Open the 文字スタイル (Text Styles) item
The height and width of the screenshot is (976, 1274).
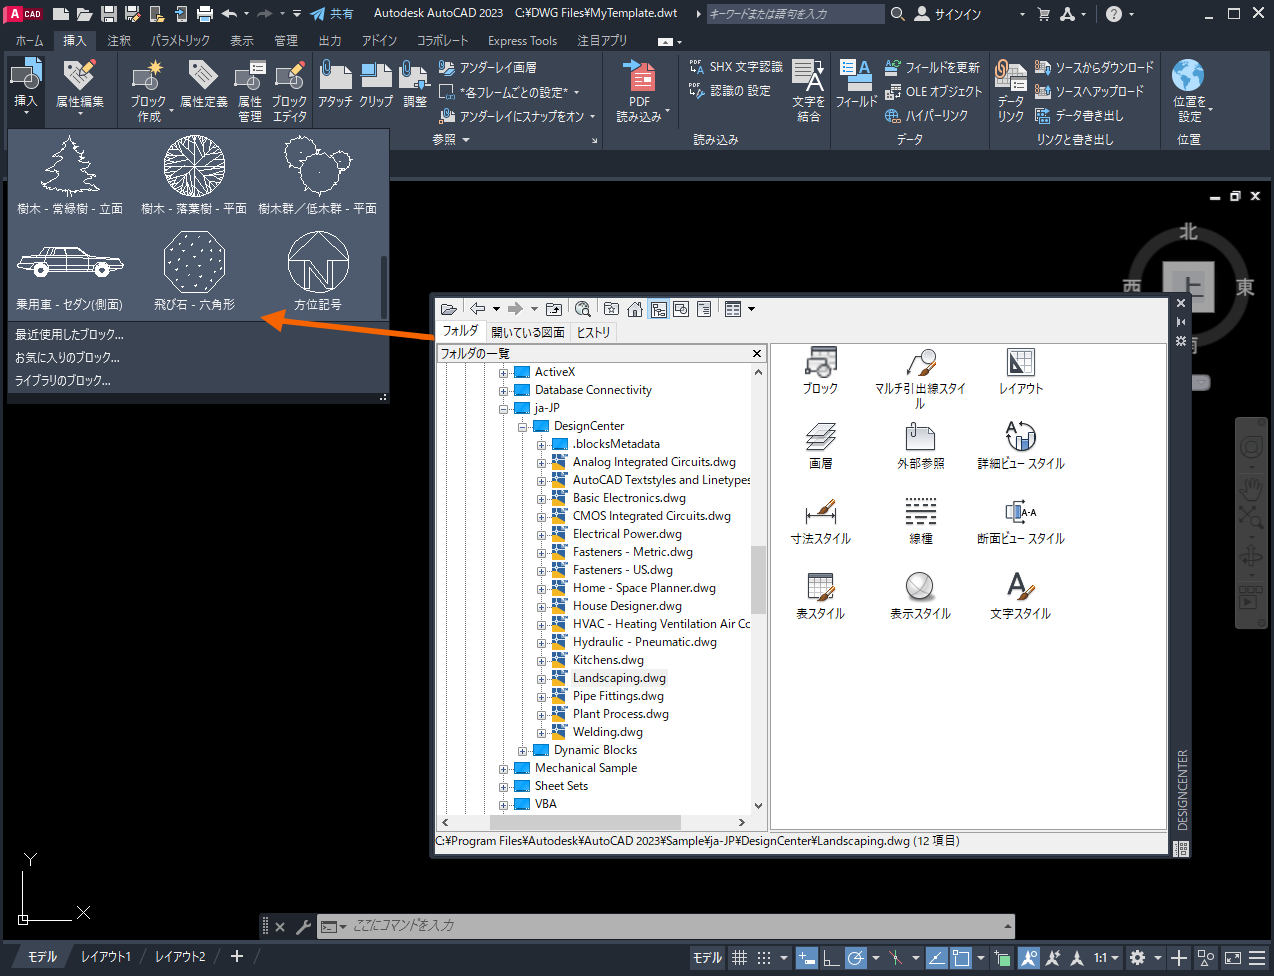point(1020,596)
